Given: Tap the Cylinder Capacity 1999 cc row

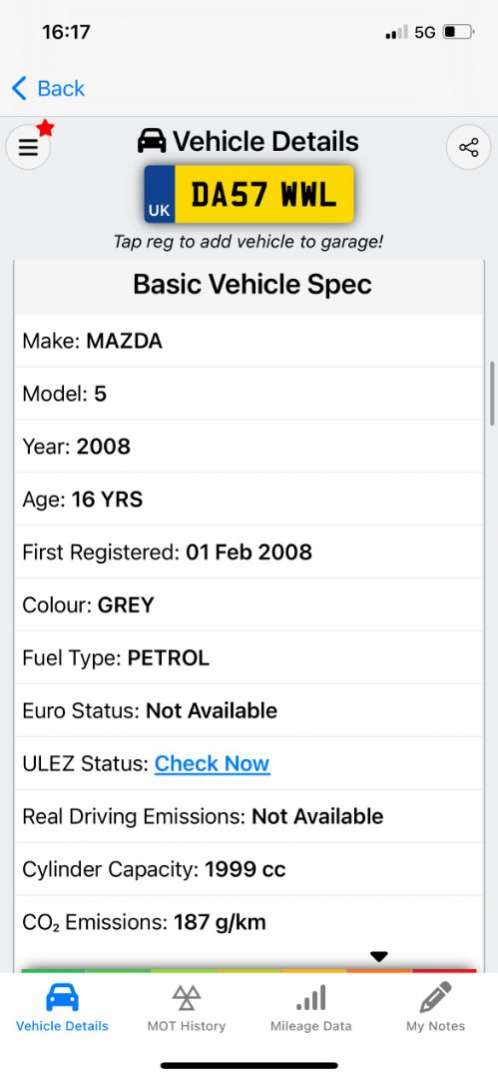Looking at the screenshot, I should pyautogui.click(x=249, y=869).
